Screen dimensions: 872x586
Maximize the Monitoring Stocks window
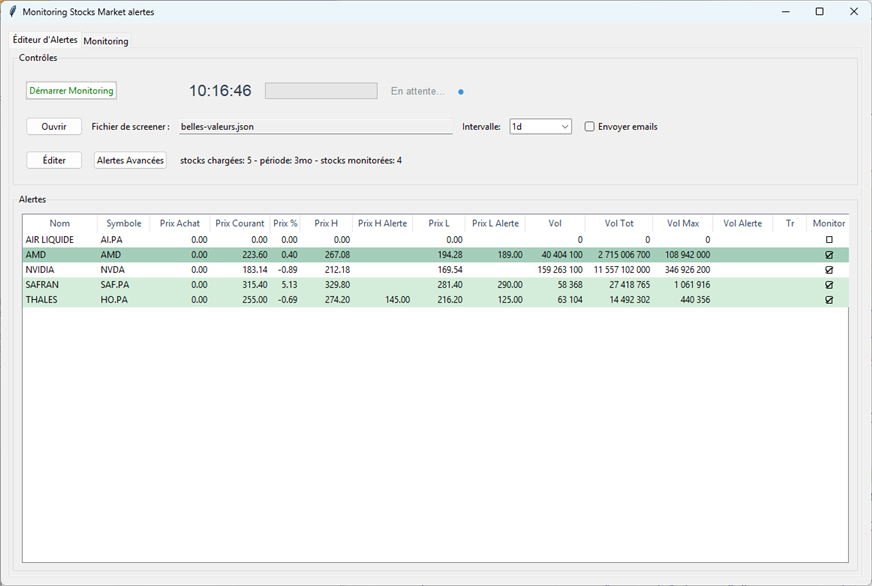(x=819, y=12)
